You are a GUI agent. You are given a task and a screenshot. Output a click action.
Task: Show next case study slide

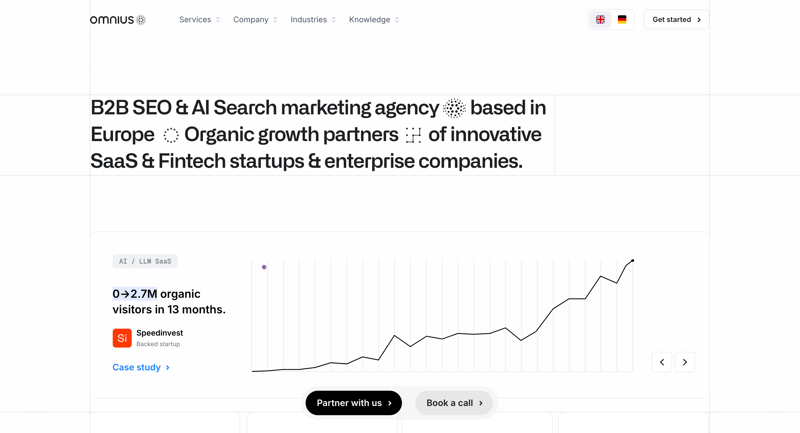pos(685,362)
